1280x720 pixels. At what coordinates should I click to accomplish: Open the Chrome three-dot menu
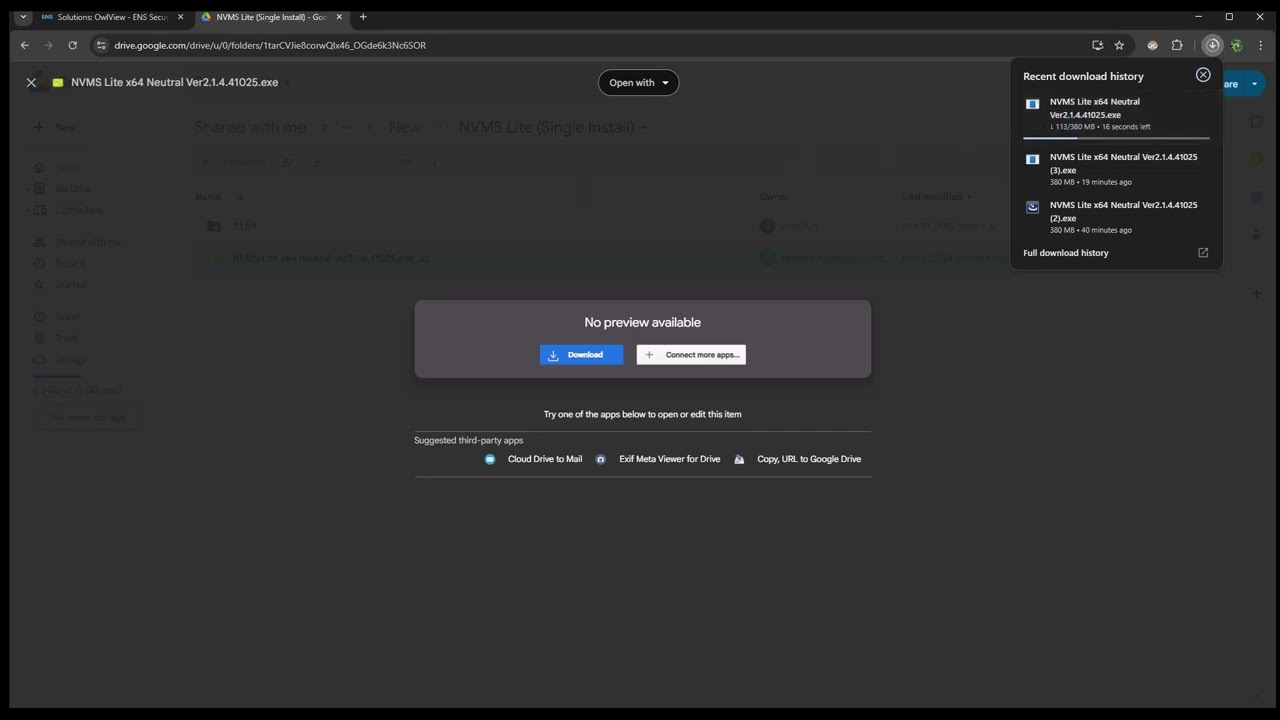(x=1261, y=45)
